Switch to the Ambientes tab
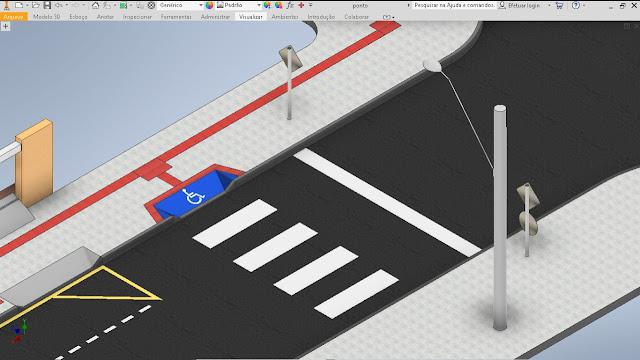Screen dimensions: 640x360 (x=284, y=17)
